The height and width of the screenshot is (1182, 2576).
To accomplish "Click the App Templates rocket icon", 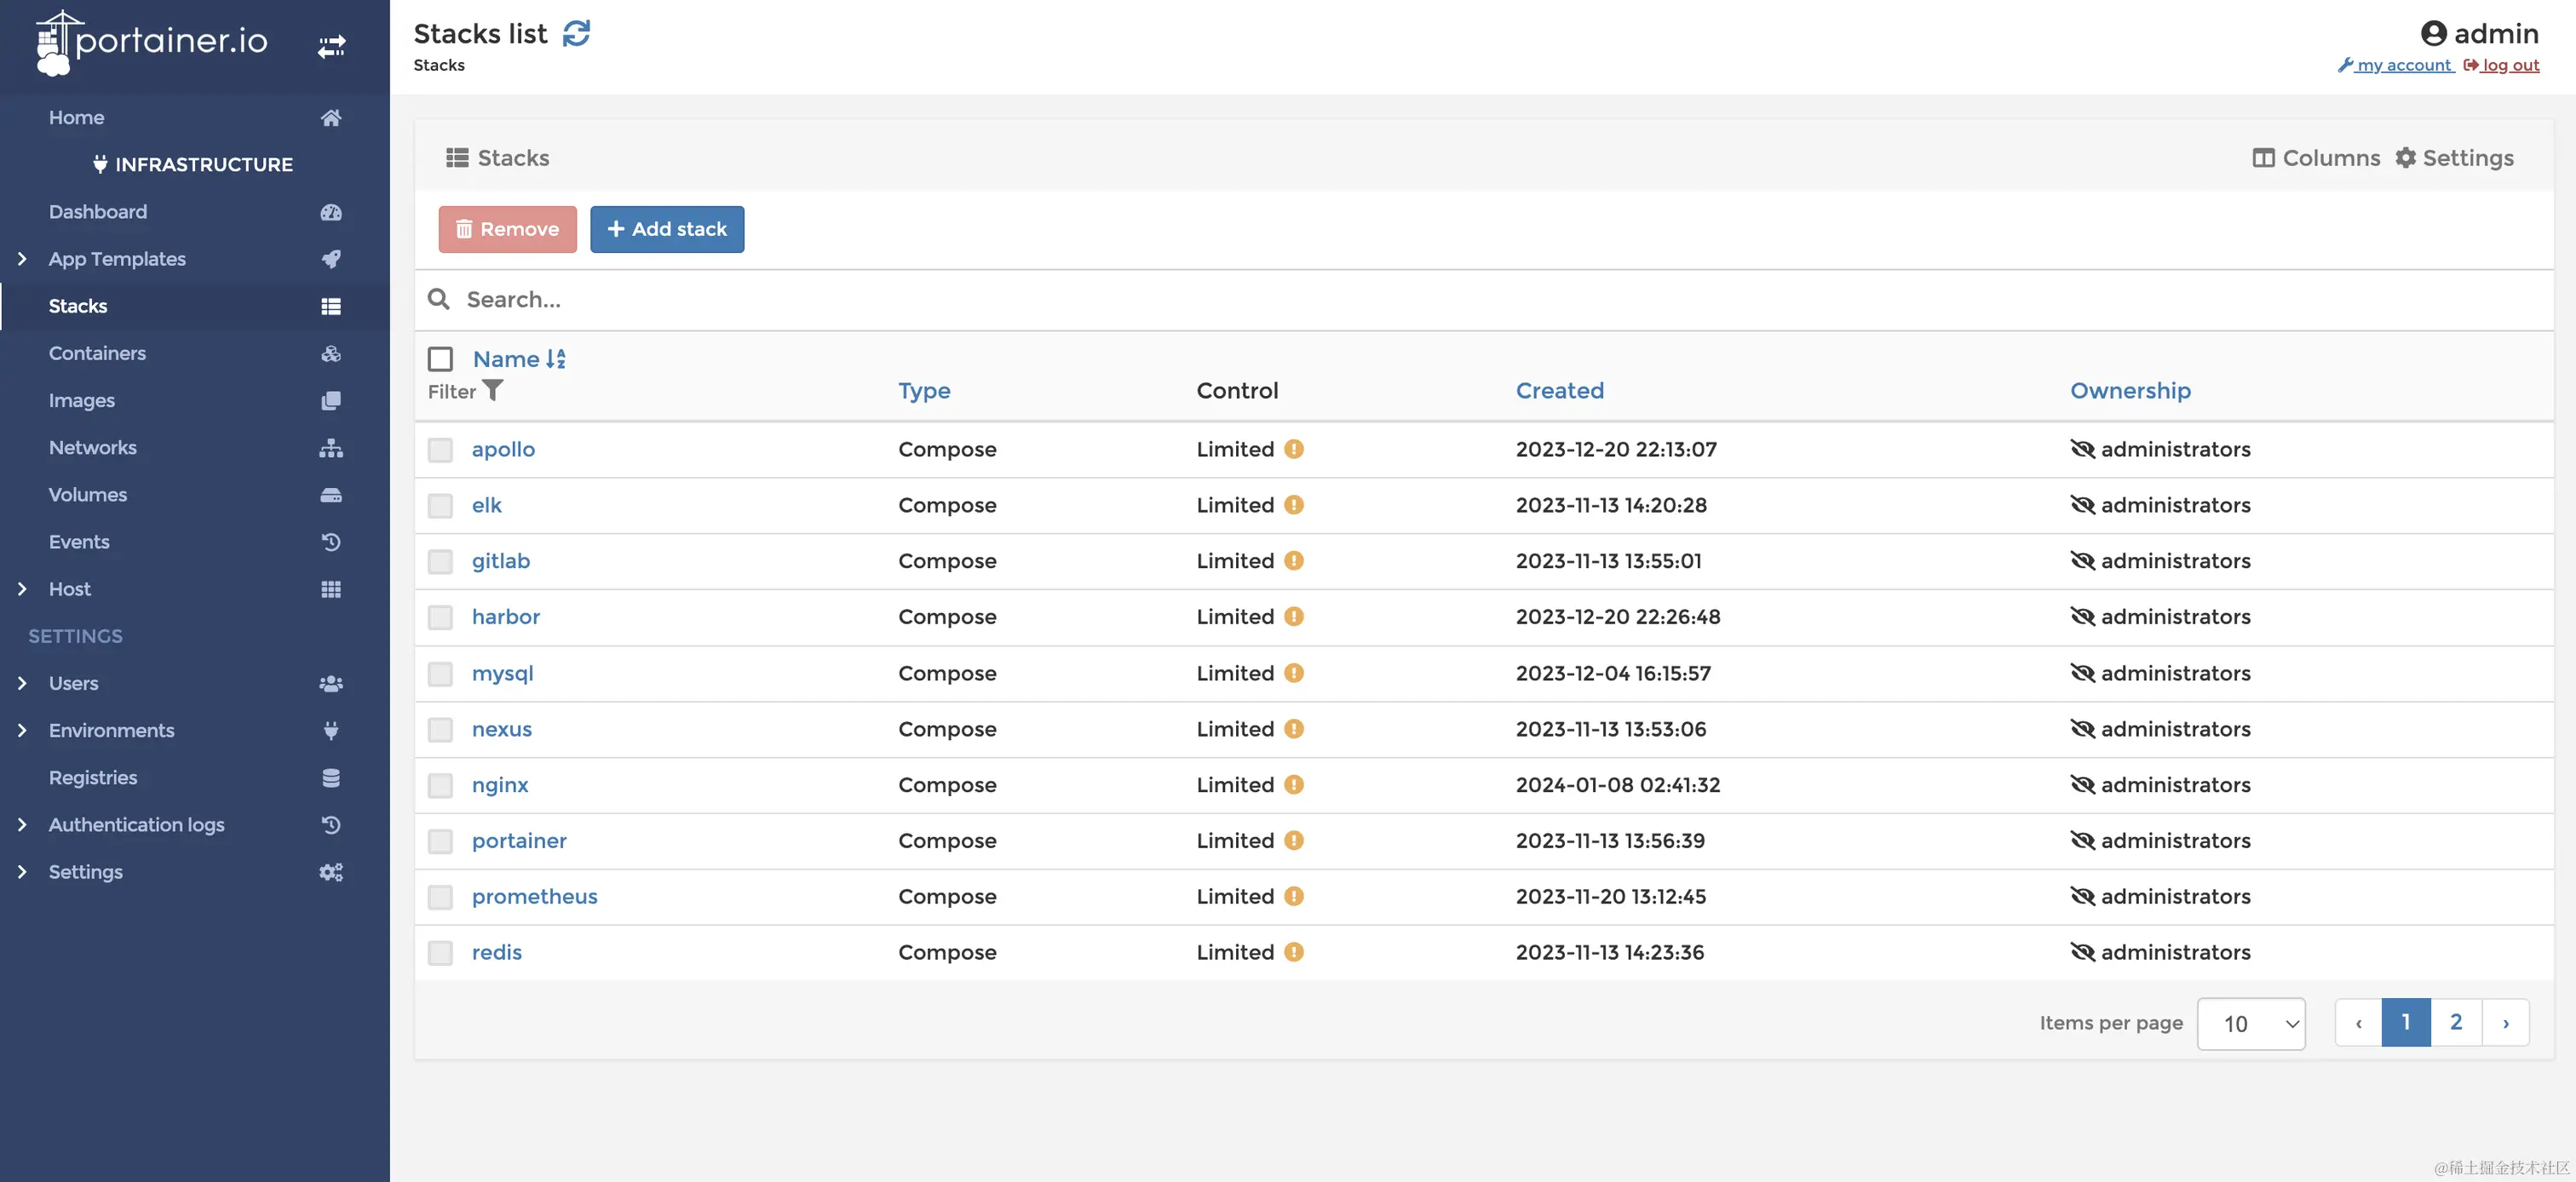I will [331, 259].
